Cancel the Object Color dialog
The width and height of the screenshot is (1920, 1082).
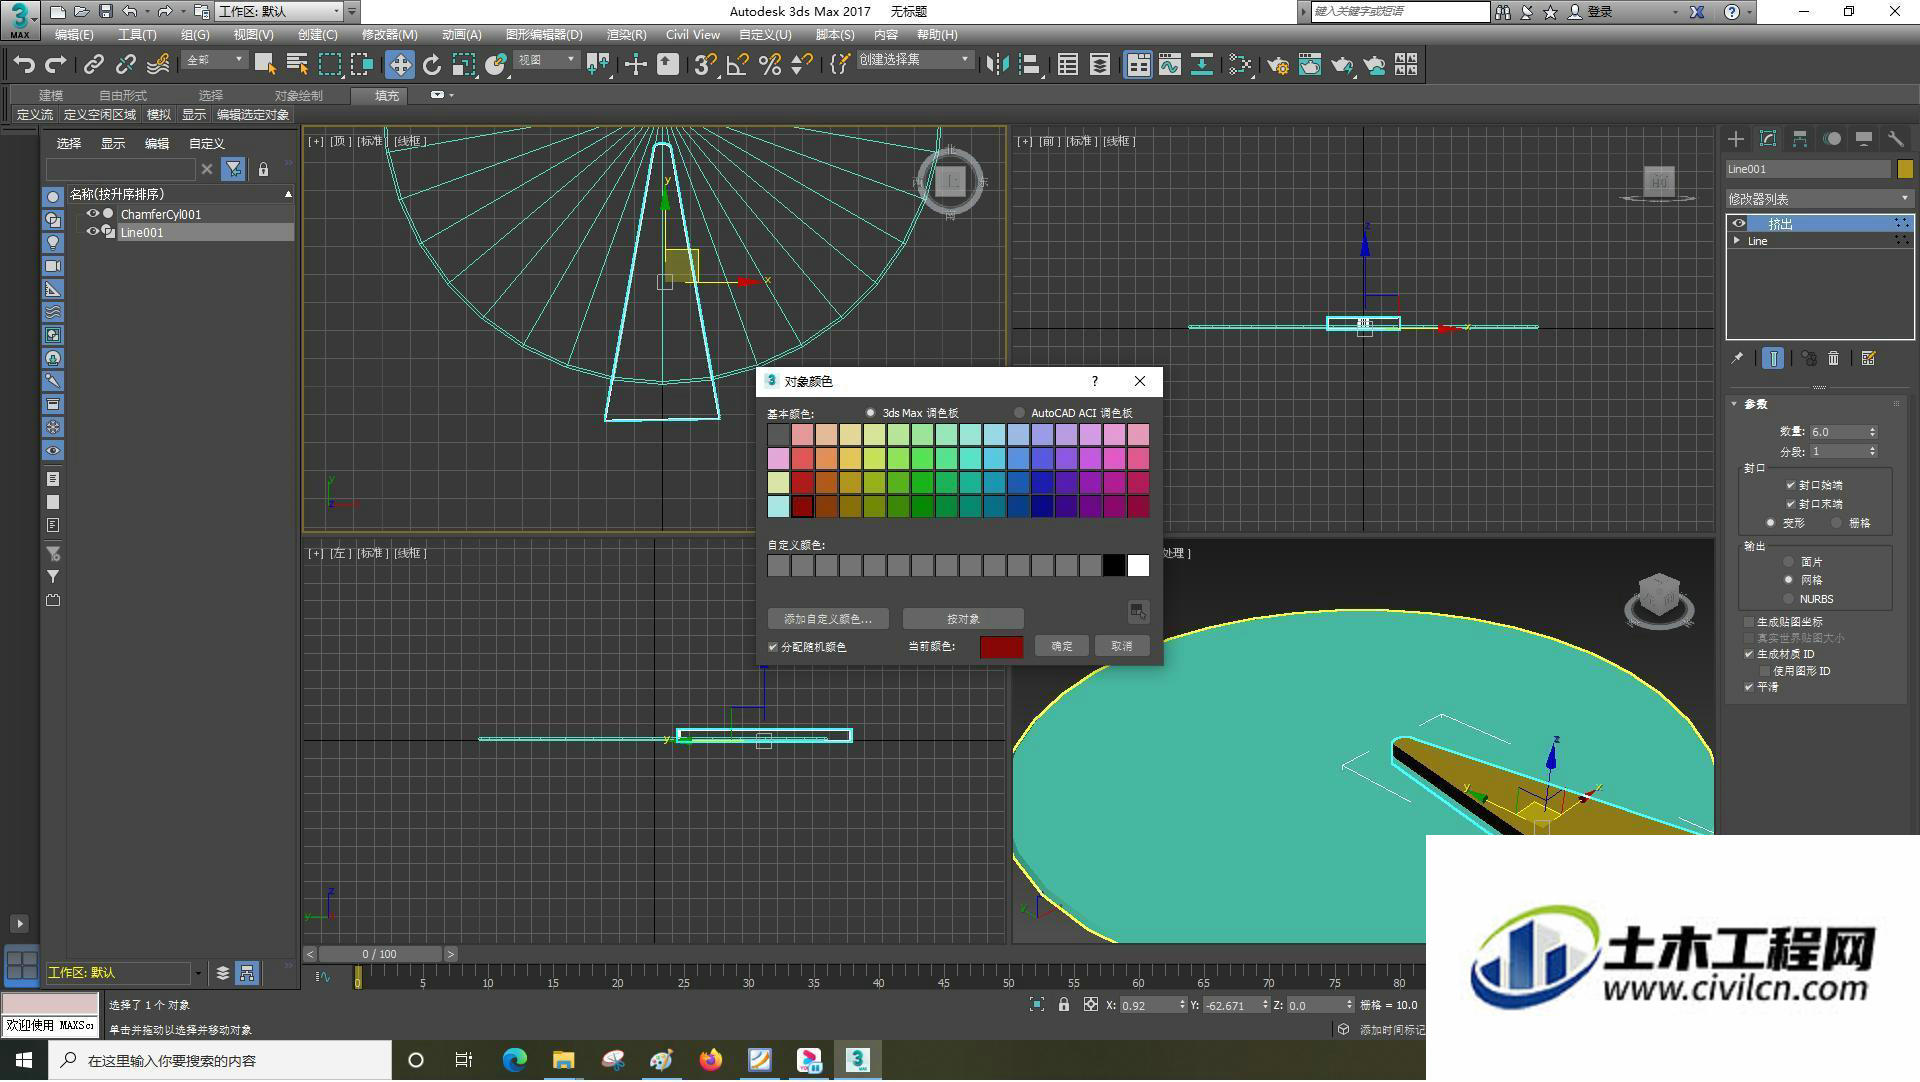[1122, 646]
